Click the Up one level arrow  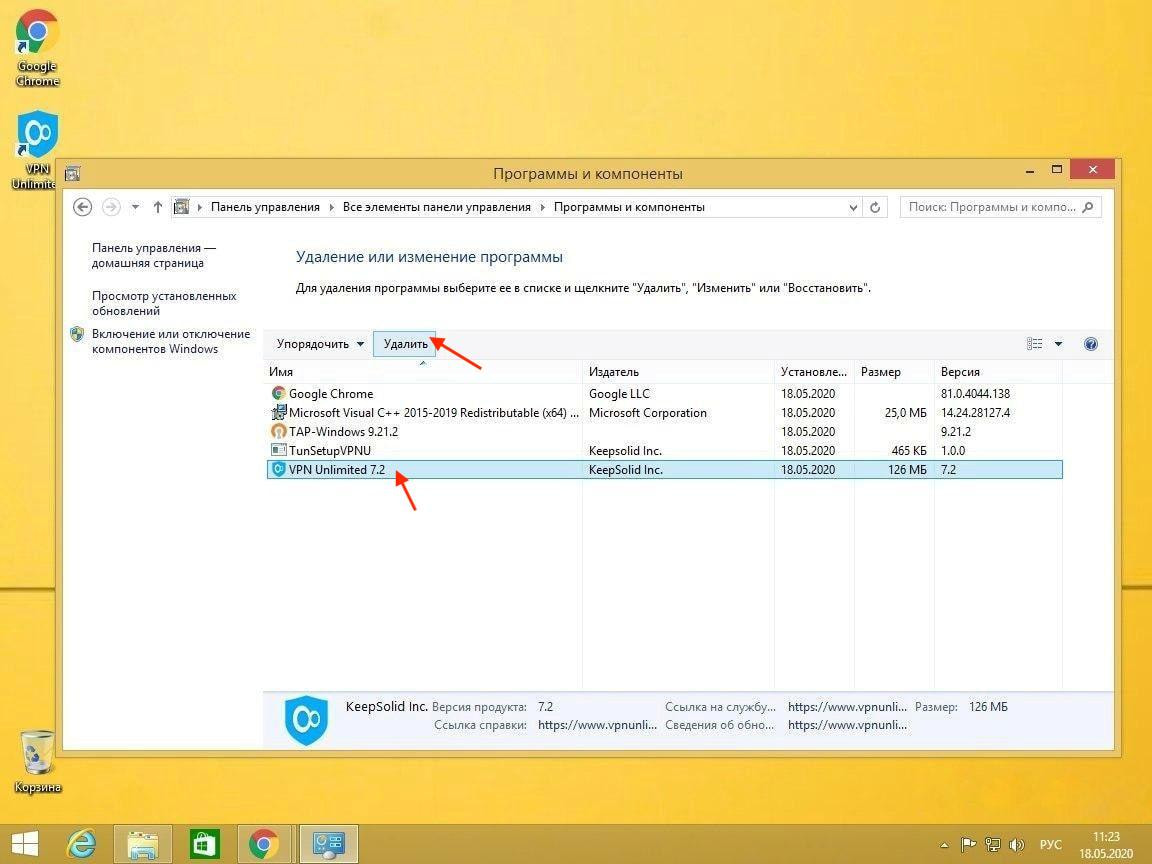pyautogui.click(x=157, y=207)
